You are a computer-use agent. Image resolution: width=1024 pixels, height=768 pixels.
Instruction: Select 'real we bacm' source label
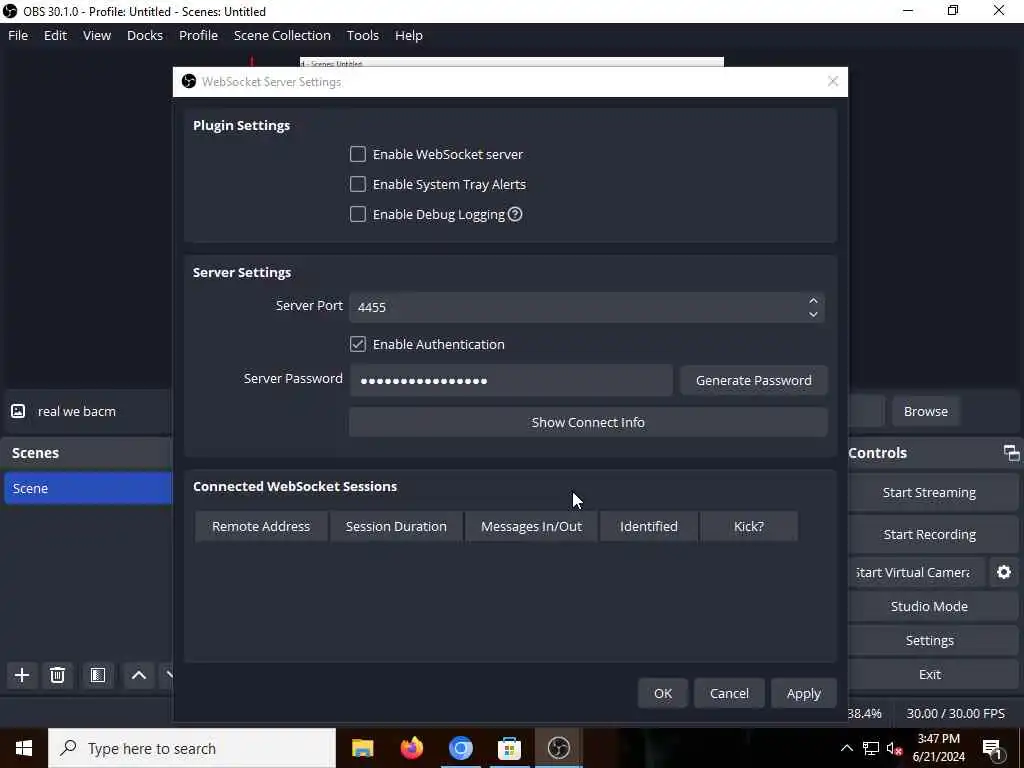76,411
